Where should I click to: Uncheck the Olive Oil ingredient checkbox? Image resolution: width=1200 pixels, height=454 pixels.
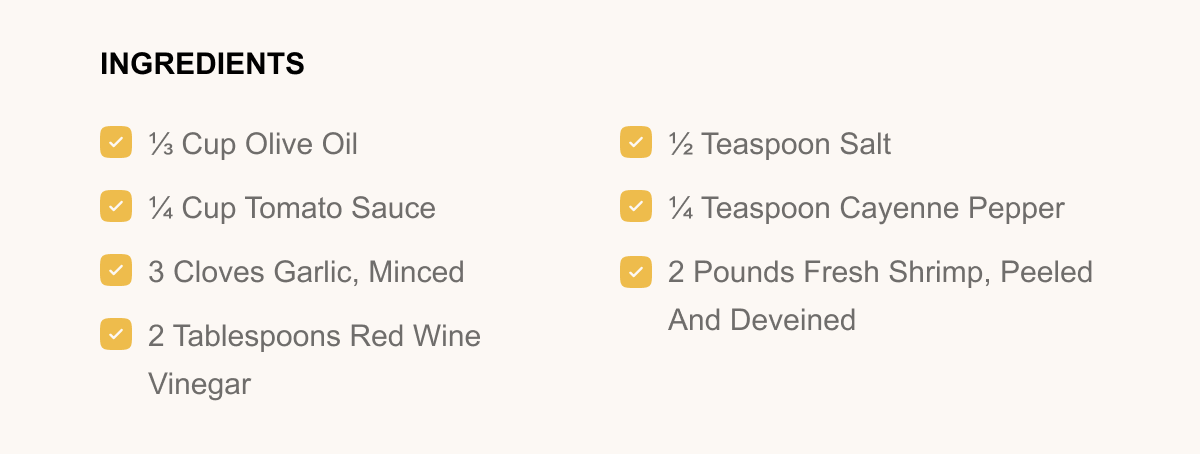[116, 142]
